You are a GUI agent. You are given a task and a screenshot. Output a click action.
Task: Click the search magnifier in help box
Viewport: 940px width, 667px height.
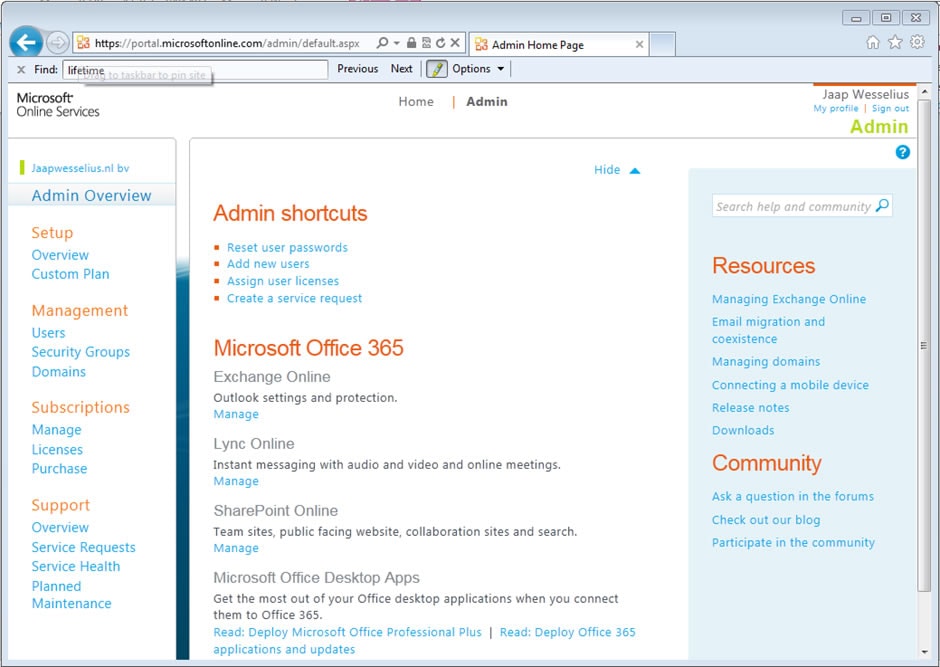click(882, 206)
